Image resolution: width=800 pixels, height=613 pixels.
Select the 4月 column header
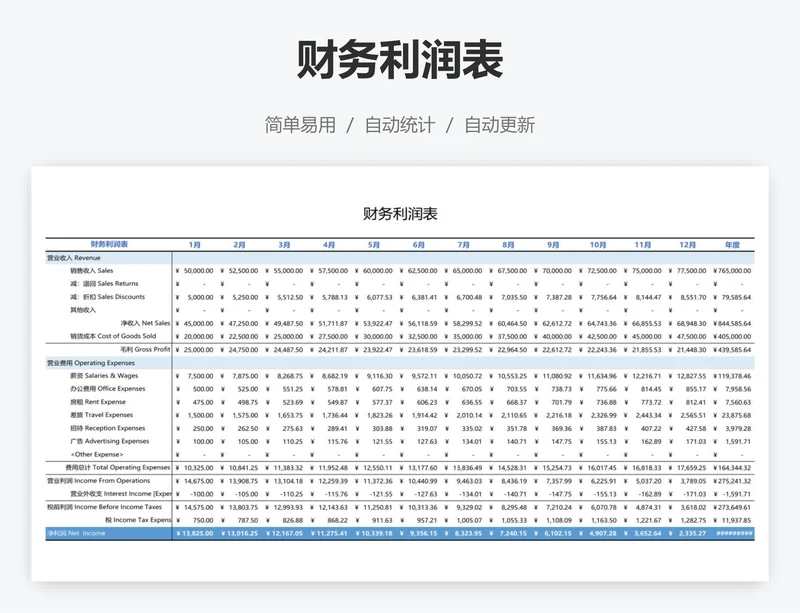pyautogui.click(x=329, y=245)
